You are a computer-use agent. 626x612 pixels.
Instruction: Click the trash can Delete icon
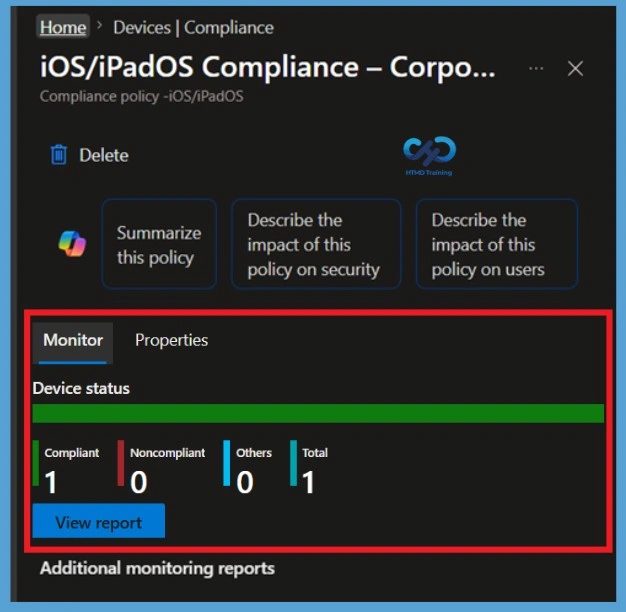coord(59,155)
